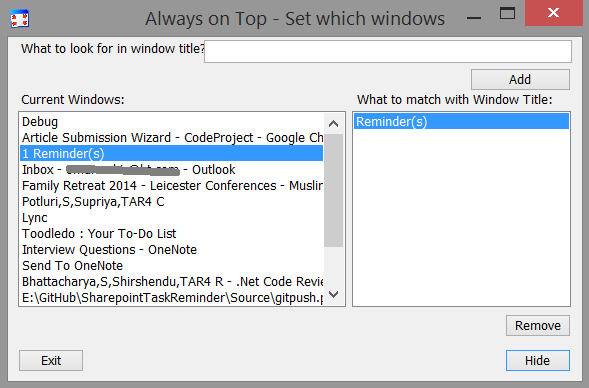This screenshot has height=388, width=589.
Task: Select the 1 Reminder(s) window entry
Action: tap(171, 154)
